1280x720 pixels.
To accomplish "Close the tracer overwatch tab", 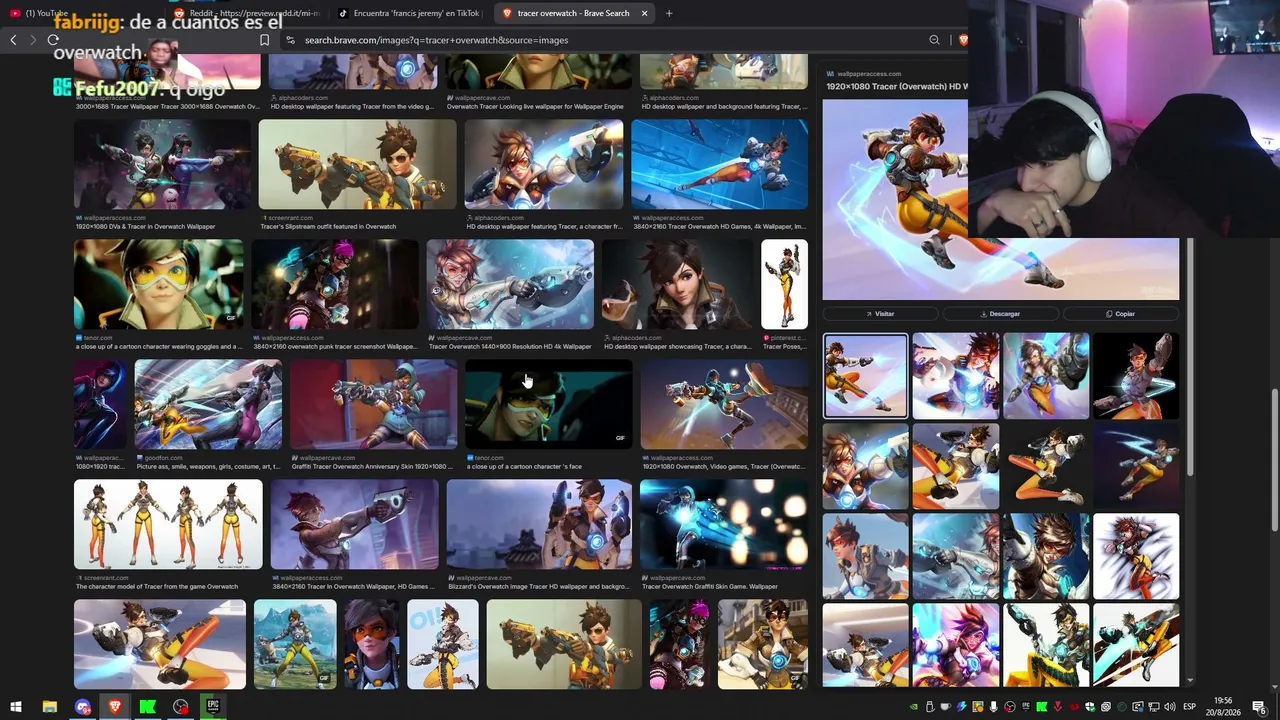I will pyautogui.click(x=644, y=13).
